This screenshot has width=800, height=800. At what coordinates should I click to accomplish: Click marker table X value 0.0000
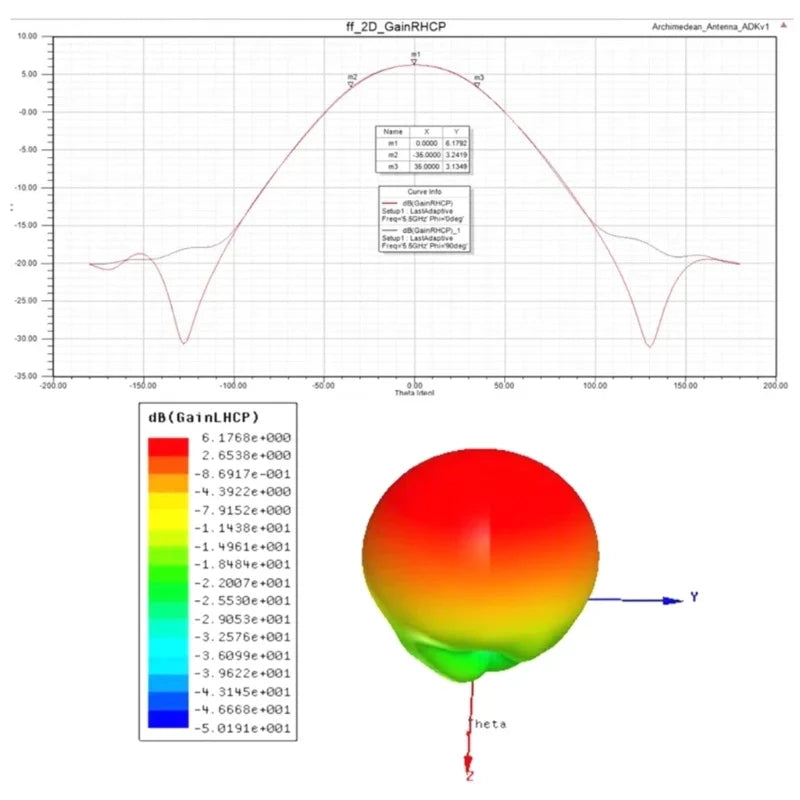[427, 143]
